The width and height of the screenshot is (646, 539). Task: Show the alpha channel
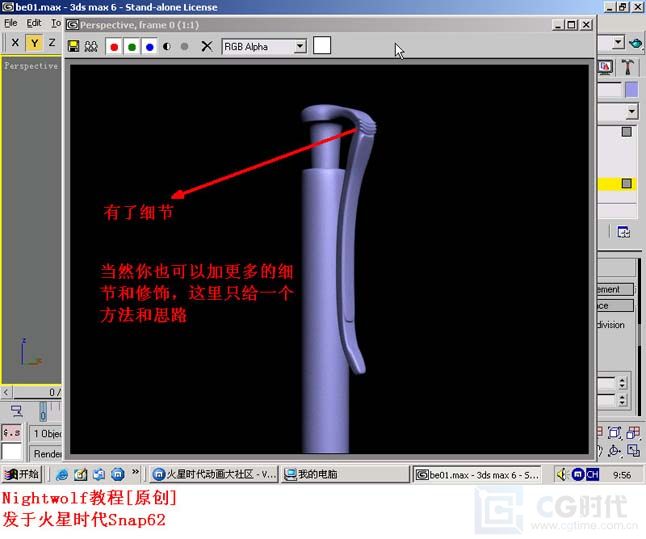167,47
